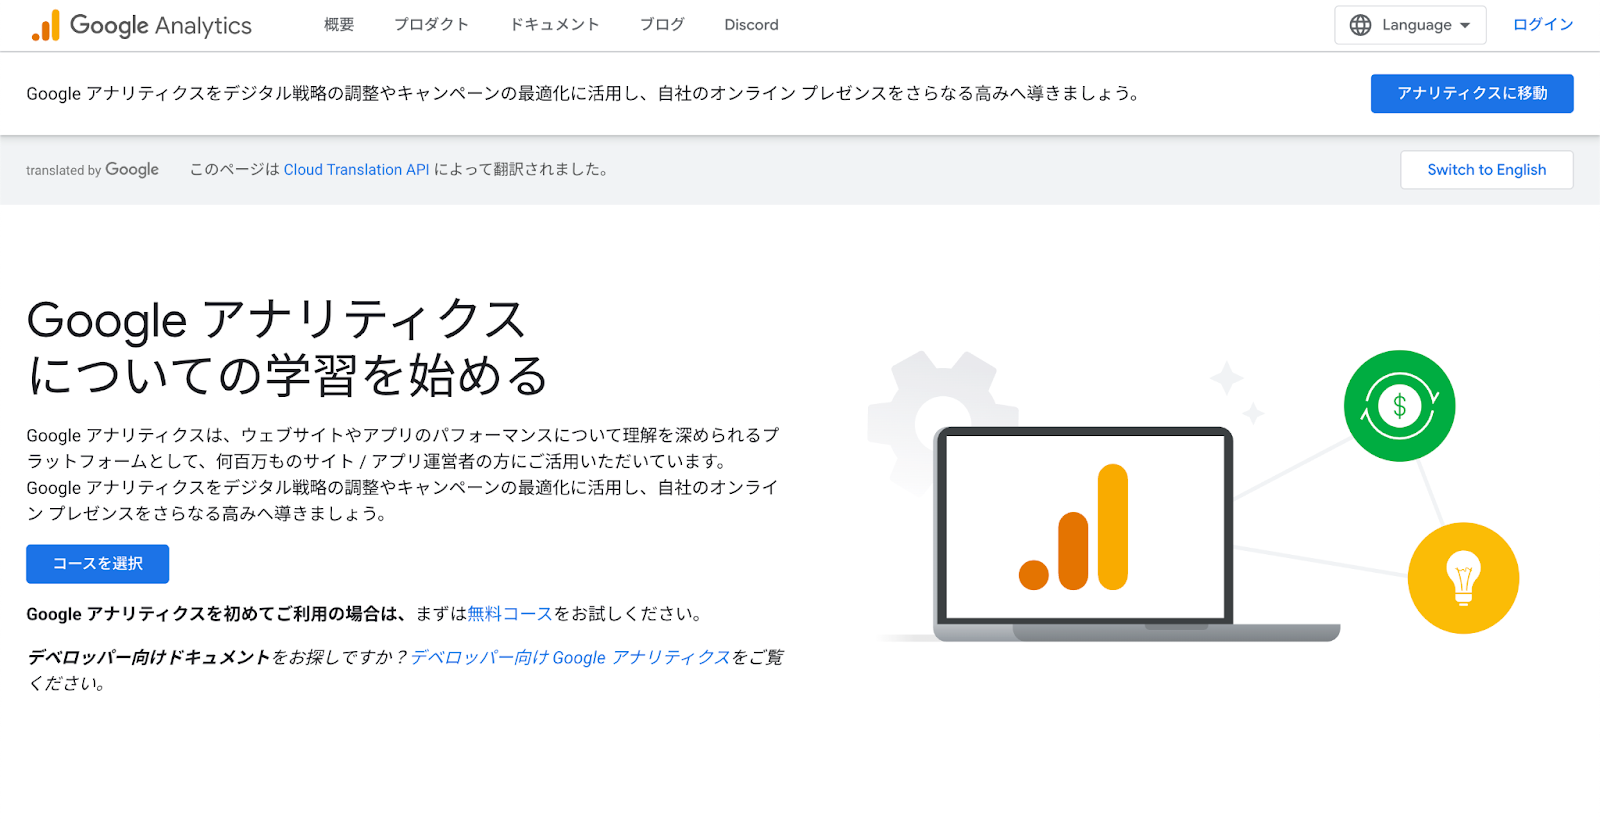This screenshot has height=823, width=1600.
Task: Click the ログイン link
Action: tap(1543, 25)
